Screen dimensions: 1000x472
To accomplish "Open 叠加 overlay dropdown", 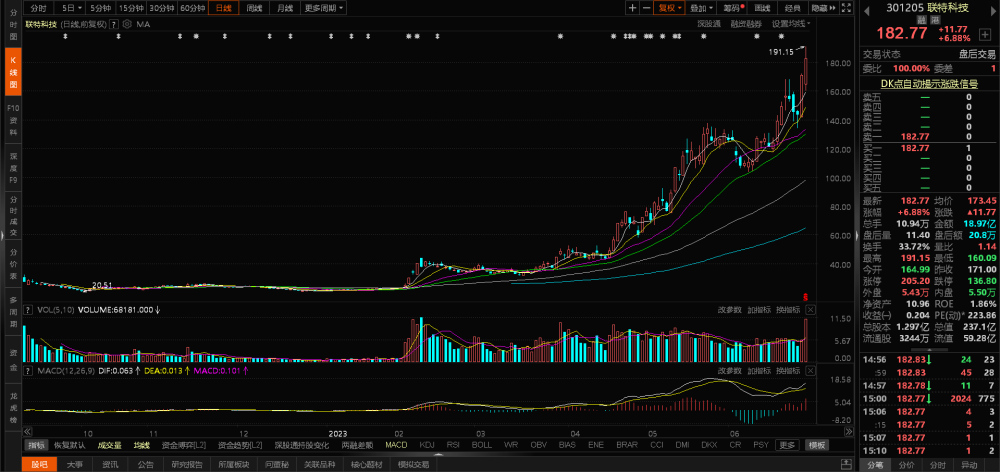I will 701,8.
